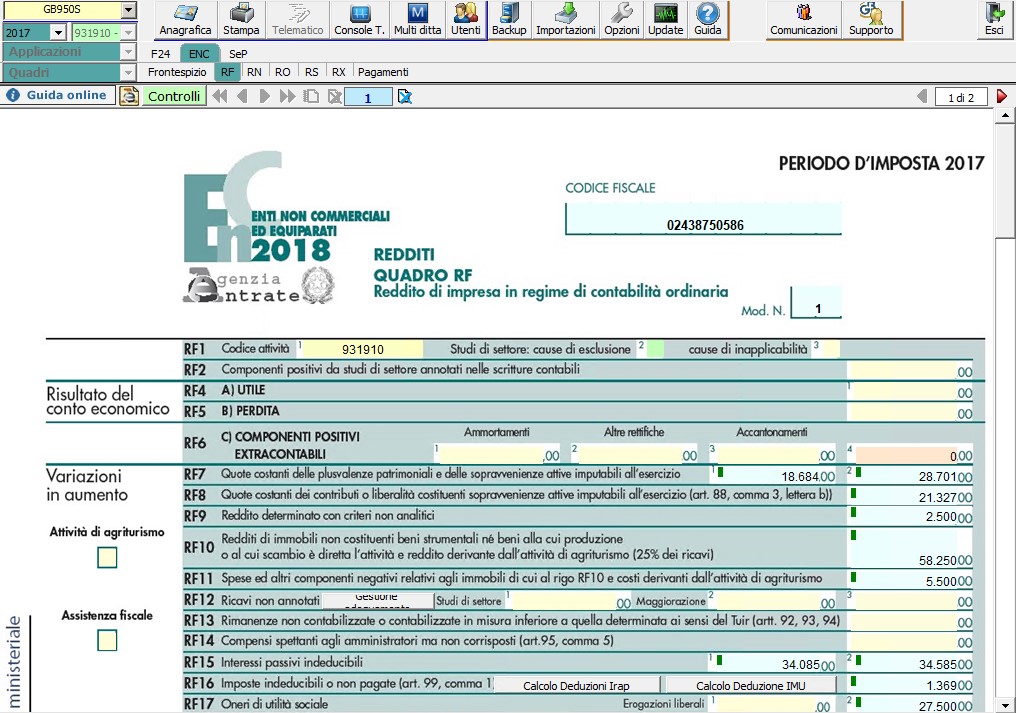The image size is (1016, 713).
Task: Open Utenti user management
Action: pyautogui.click(x=466, y=20)
